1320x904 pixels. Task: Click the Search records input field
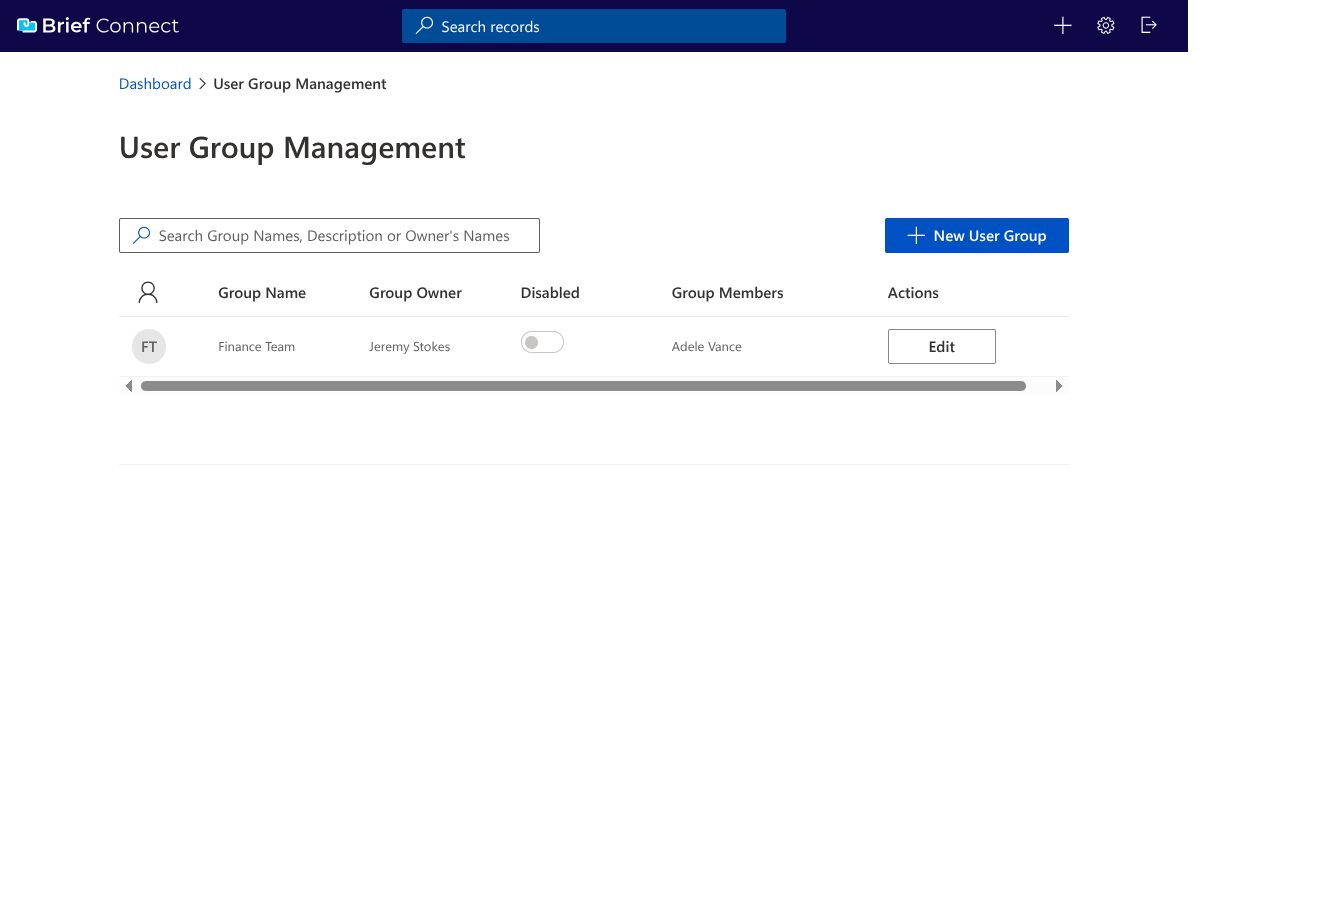tap(594, 26)
